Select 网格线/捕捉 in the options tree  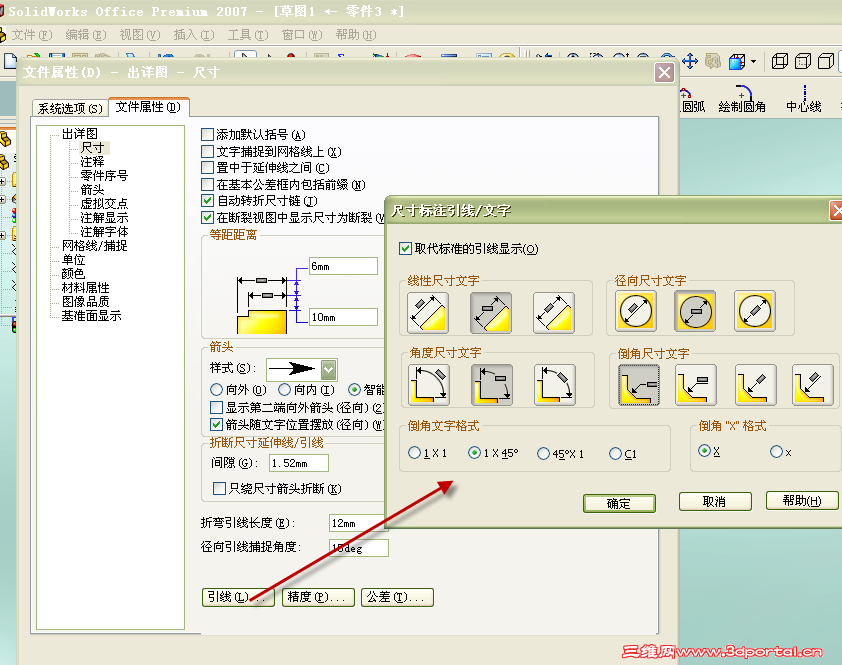tap(95, 245)
